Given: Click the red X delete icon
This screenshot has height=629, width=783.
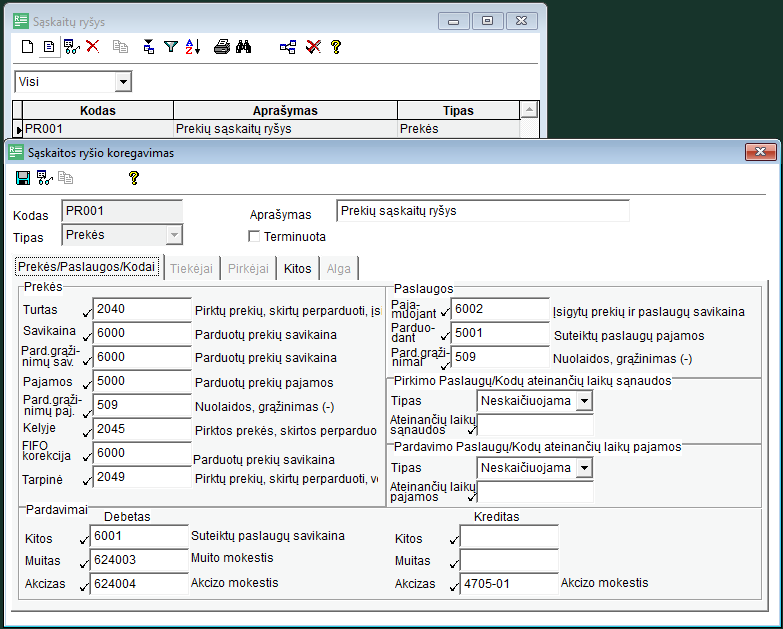Looking at the screenshot, I should pyautogui.click(x=93, y=46).
